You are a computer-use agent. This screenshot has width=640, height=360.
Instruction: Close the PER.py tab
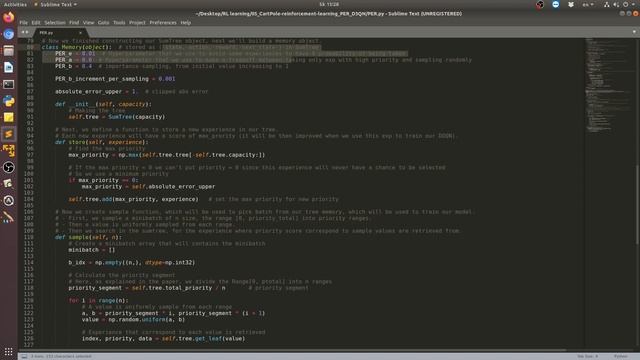80,33
